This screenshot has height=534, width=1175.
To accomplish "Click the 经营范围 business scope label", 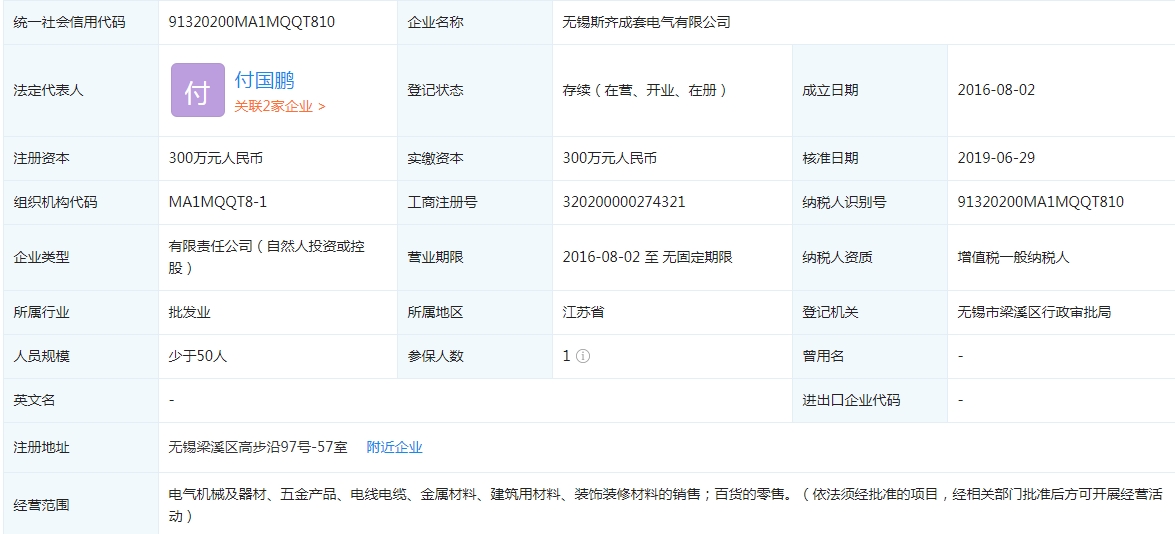I will 42,505.
